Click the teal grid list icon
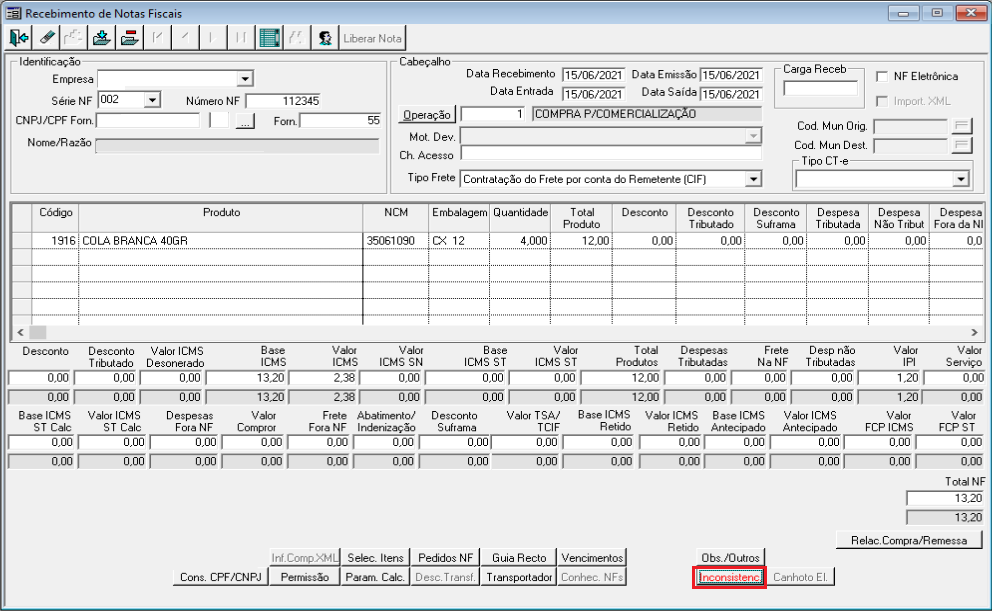 click(270, 38)
